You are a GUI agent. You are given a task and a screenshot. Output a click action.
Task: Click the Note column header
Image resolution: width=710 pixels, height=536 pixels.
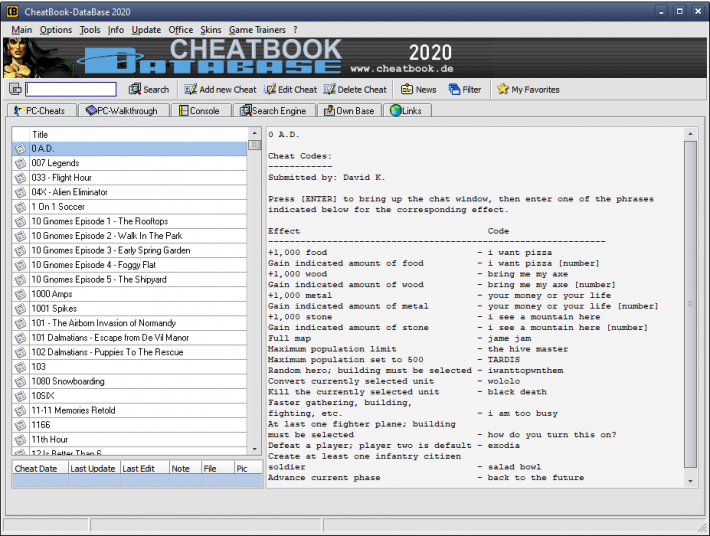[x=186, y=469]
